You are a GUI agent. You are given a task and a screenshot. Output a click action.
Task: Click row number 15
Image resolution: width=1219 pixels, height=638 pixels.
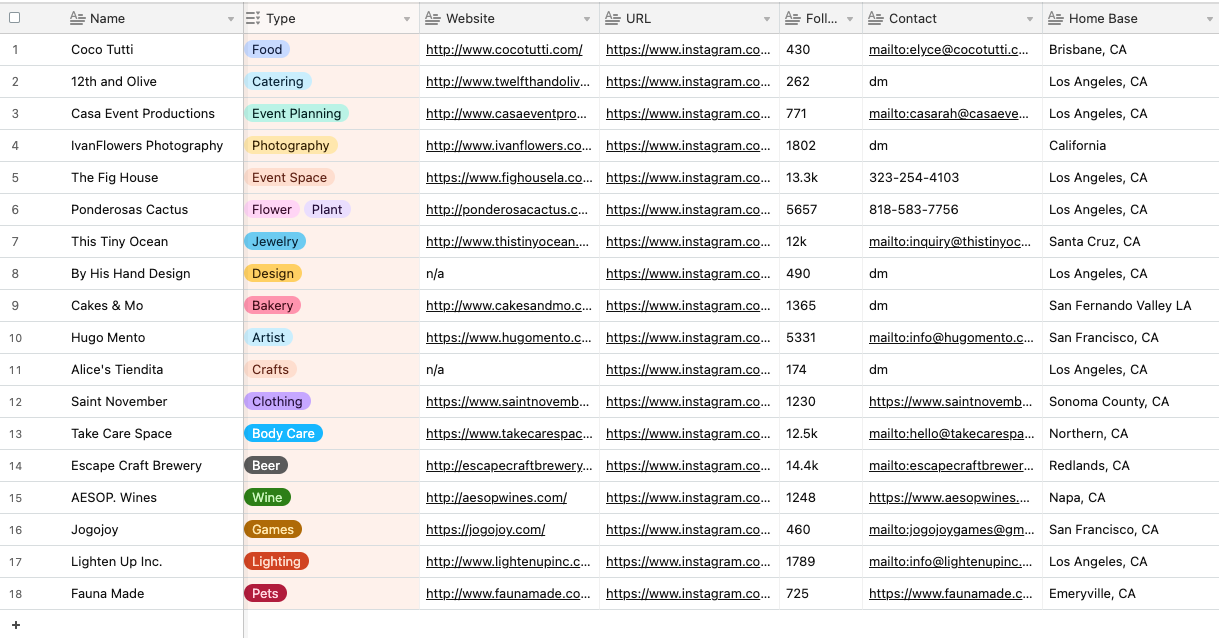coord(15,497)
